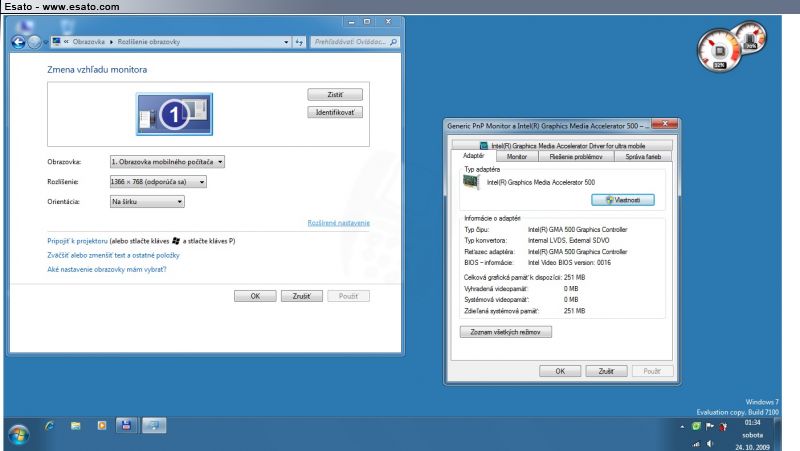This screenshot has height=451, width=800.
Task: Expand the address bar history dropdown
Action: pos(286,42)
